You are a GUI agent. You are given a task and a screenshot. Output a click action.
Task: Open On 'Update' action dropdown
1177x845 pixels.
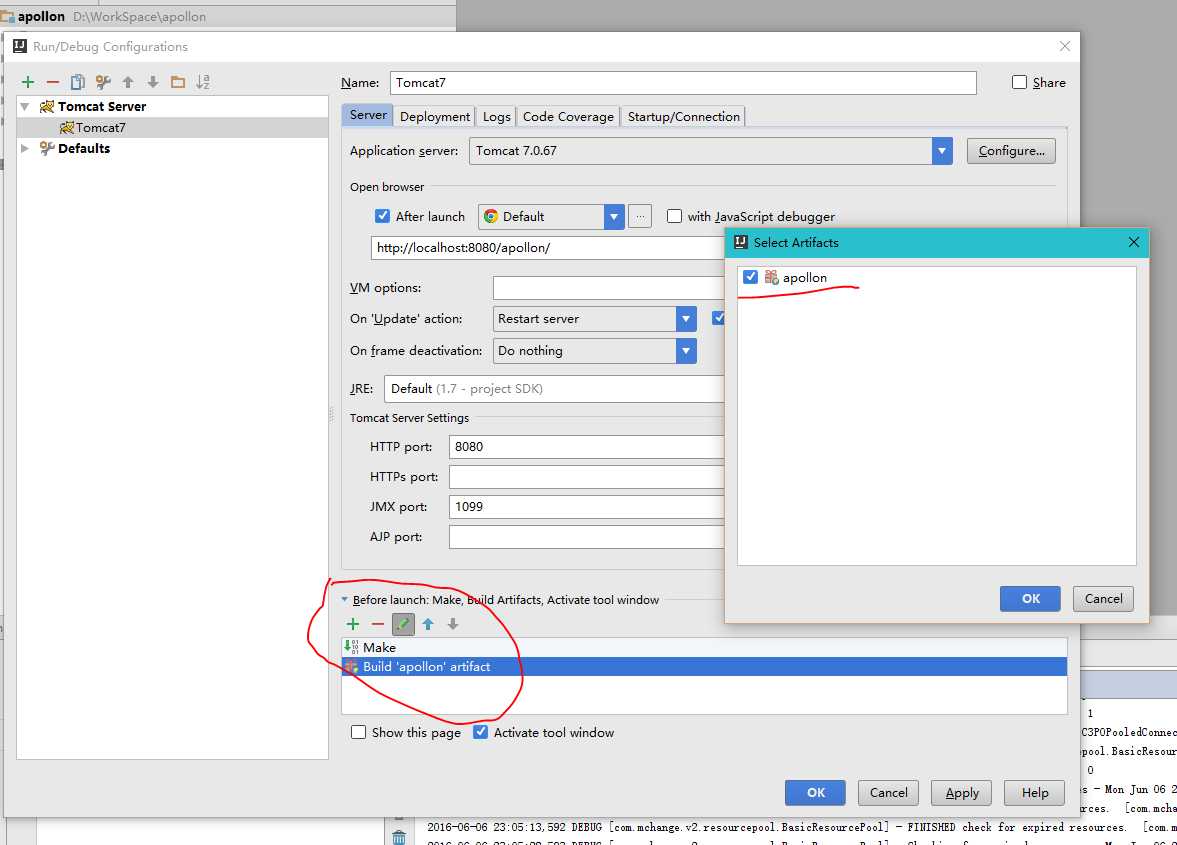click(x=685, y=318)
